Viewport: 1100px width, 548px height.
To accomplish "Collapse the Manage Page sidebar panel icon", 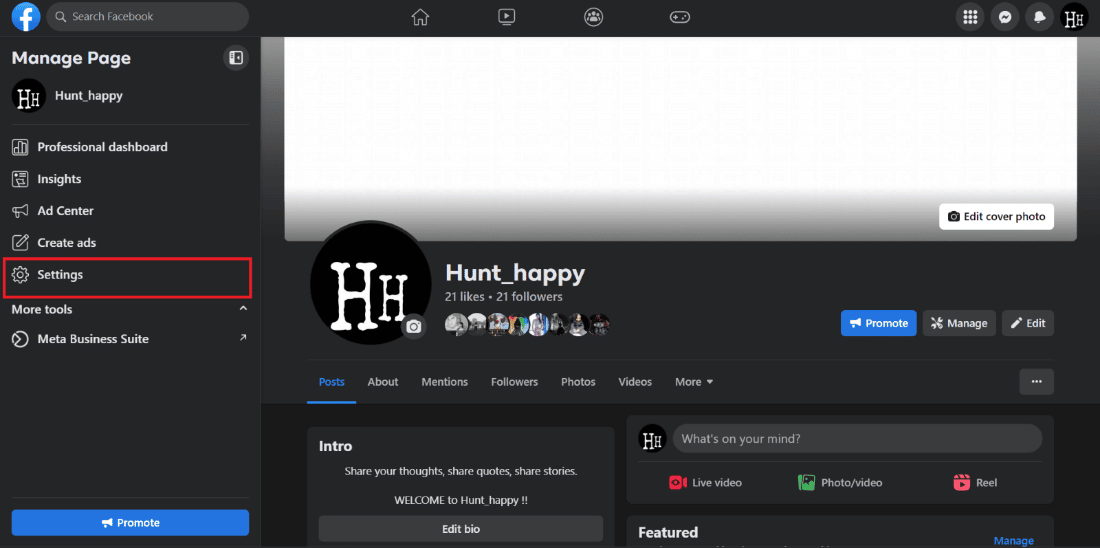I will tap(236, 58).
